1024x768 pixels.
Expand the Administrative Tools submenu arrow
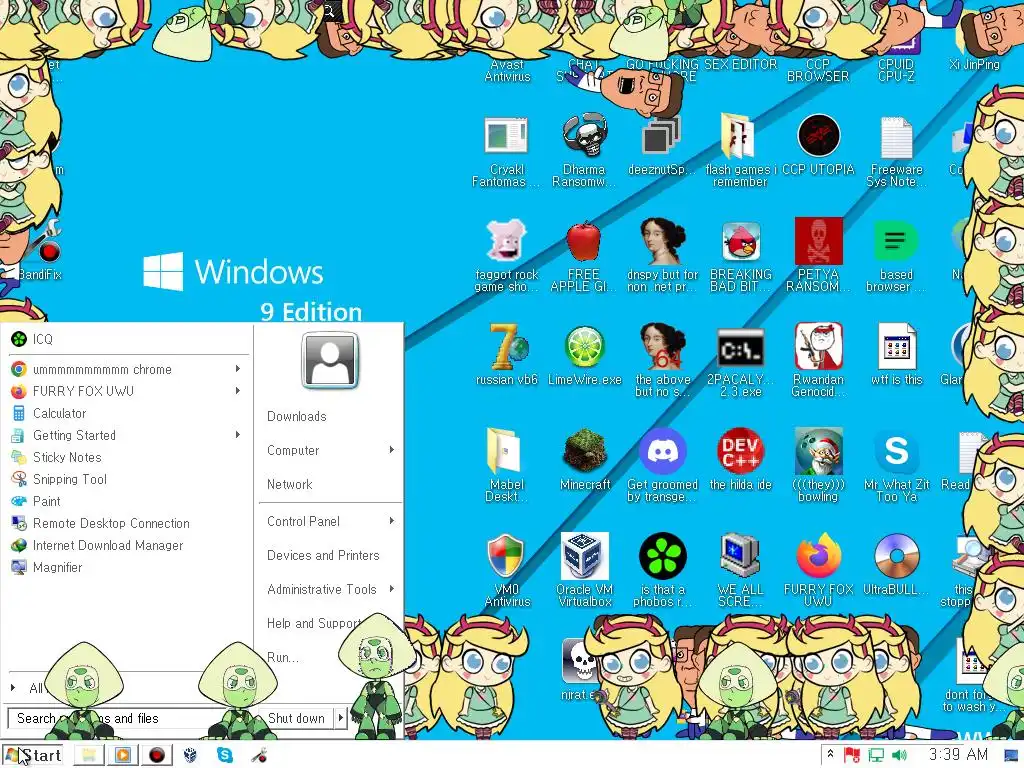392,589
